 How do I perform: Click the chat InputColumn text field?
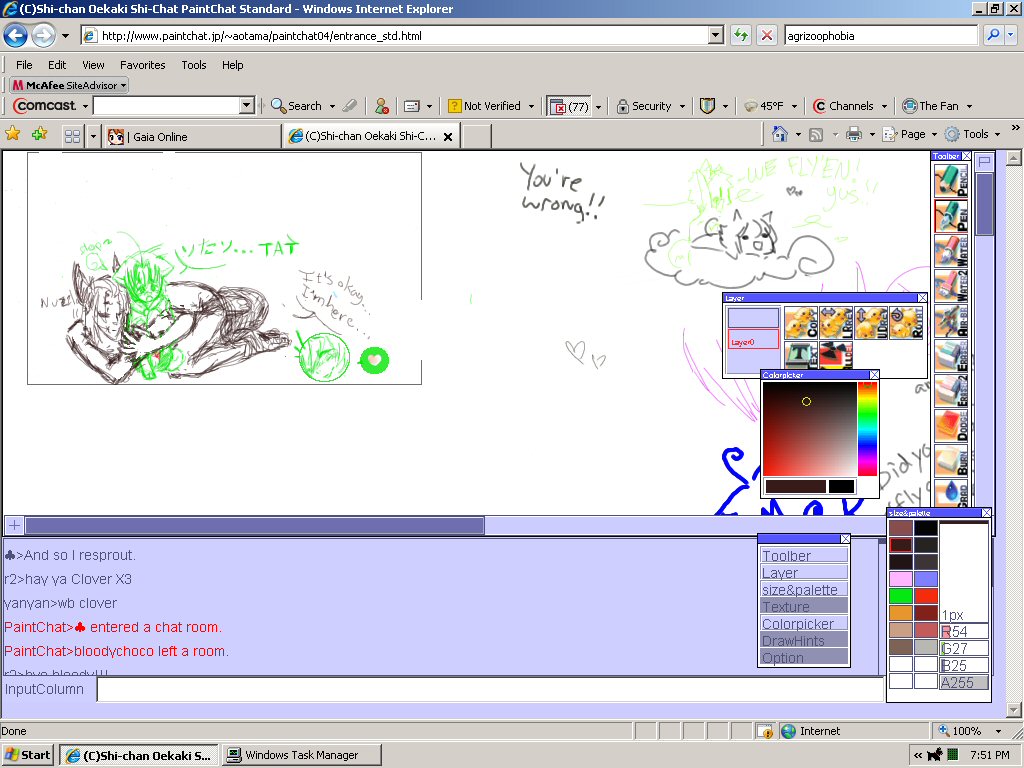(490, 690)
